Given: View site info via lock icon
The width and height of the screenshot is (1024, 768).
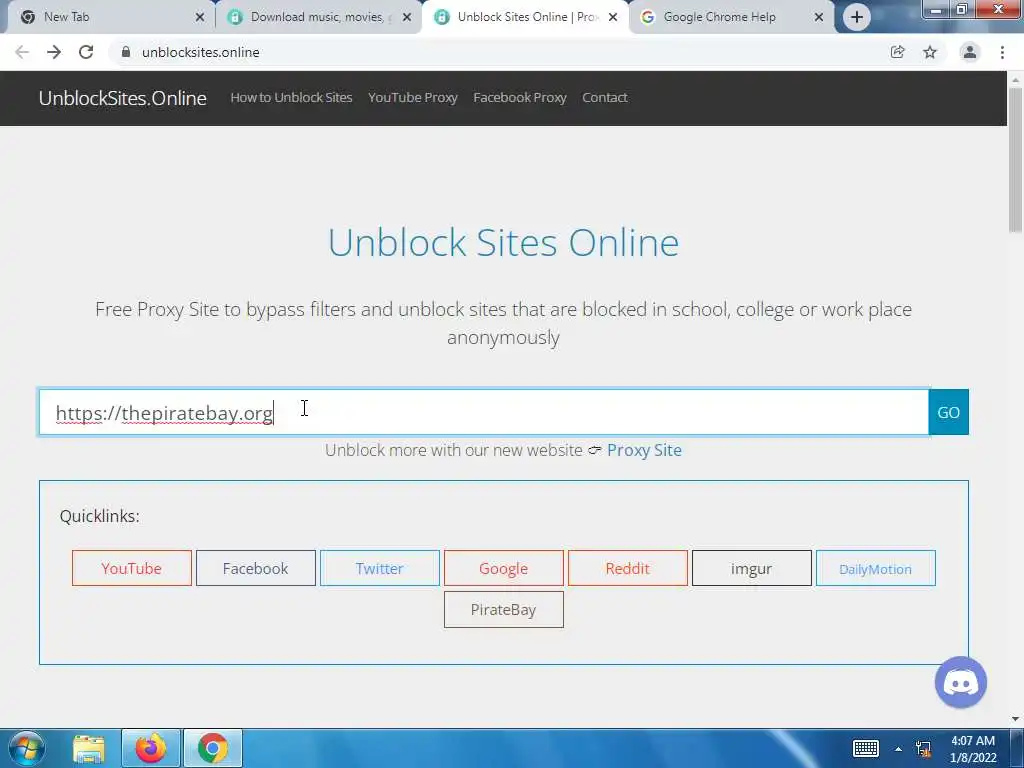Looking at the screenshot, I should (x=126, y=52).
